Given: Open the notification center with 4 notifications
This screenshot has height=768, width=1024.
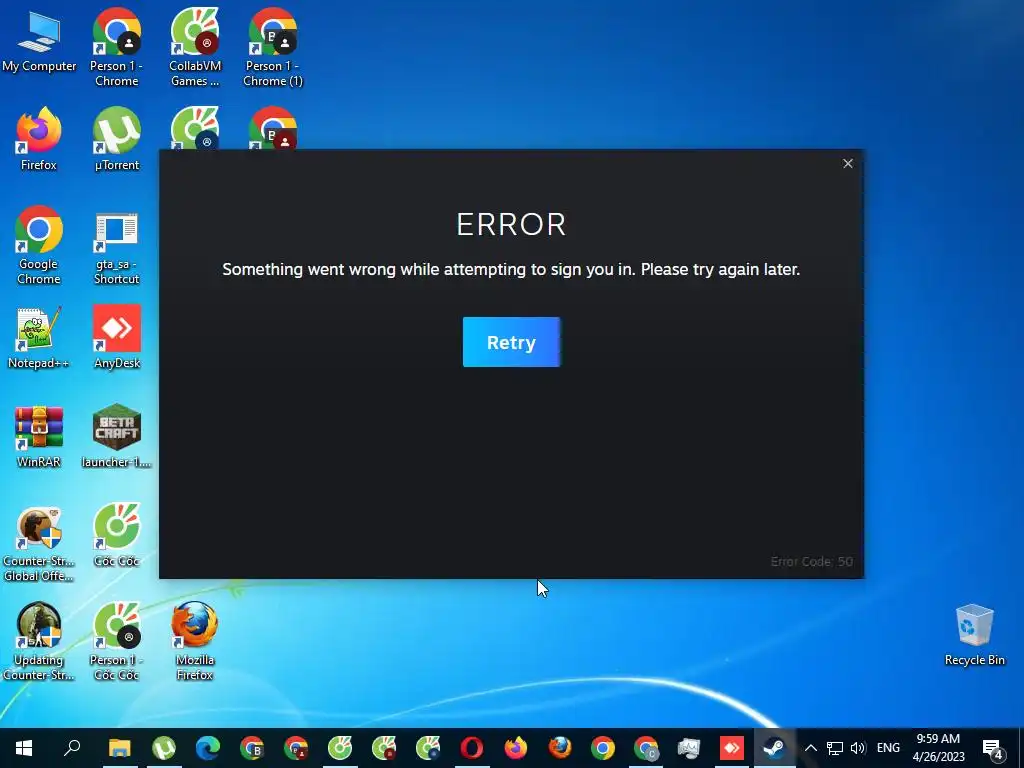Looking at the screenshot, I should [993, 748].
